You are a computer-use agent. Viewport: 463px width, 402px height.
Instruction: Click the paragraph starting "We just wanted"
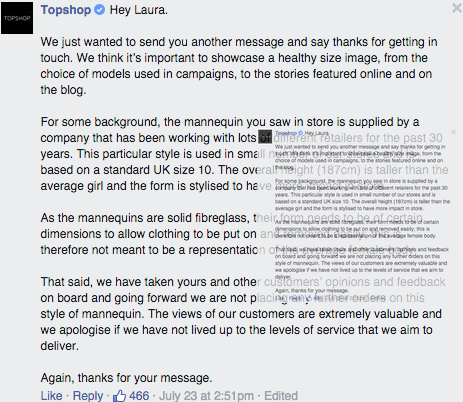pyautogui.click(x=239, y=66)
